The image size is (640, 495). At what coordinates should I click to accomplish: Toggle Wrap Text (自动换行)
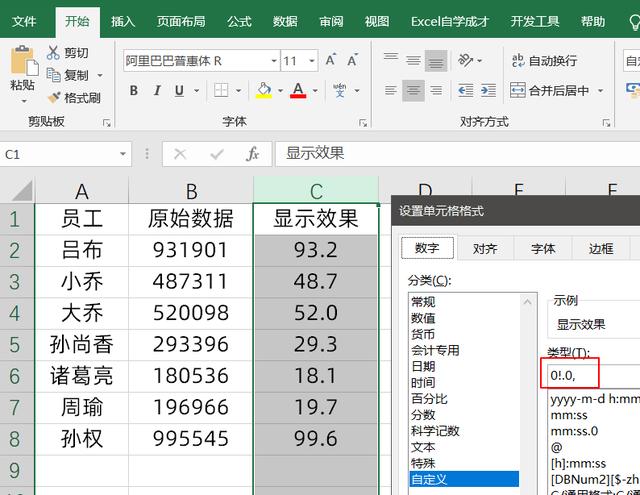544,61
